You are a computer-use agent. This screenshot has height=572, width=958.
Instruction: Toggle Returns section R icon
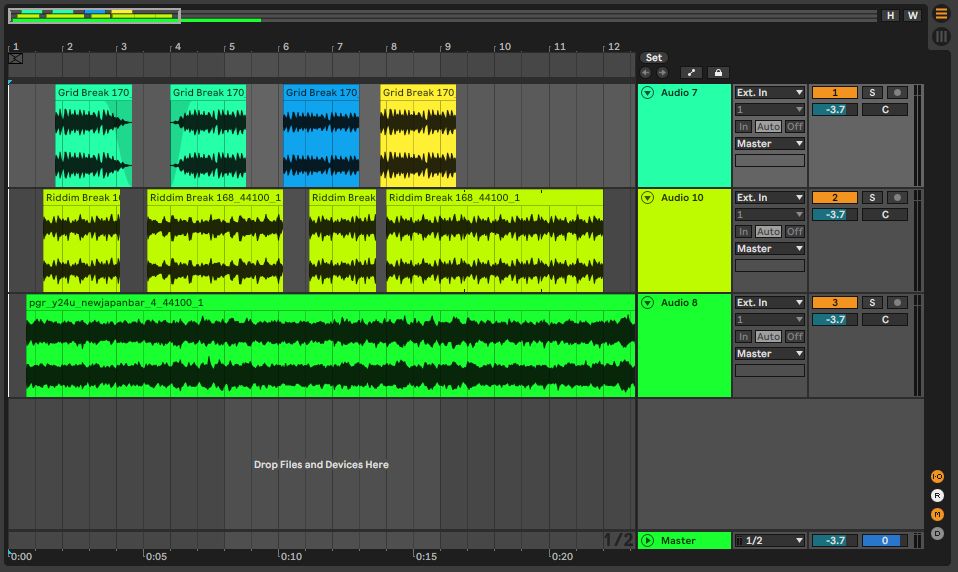coord(937,496)
